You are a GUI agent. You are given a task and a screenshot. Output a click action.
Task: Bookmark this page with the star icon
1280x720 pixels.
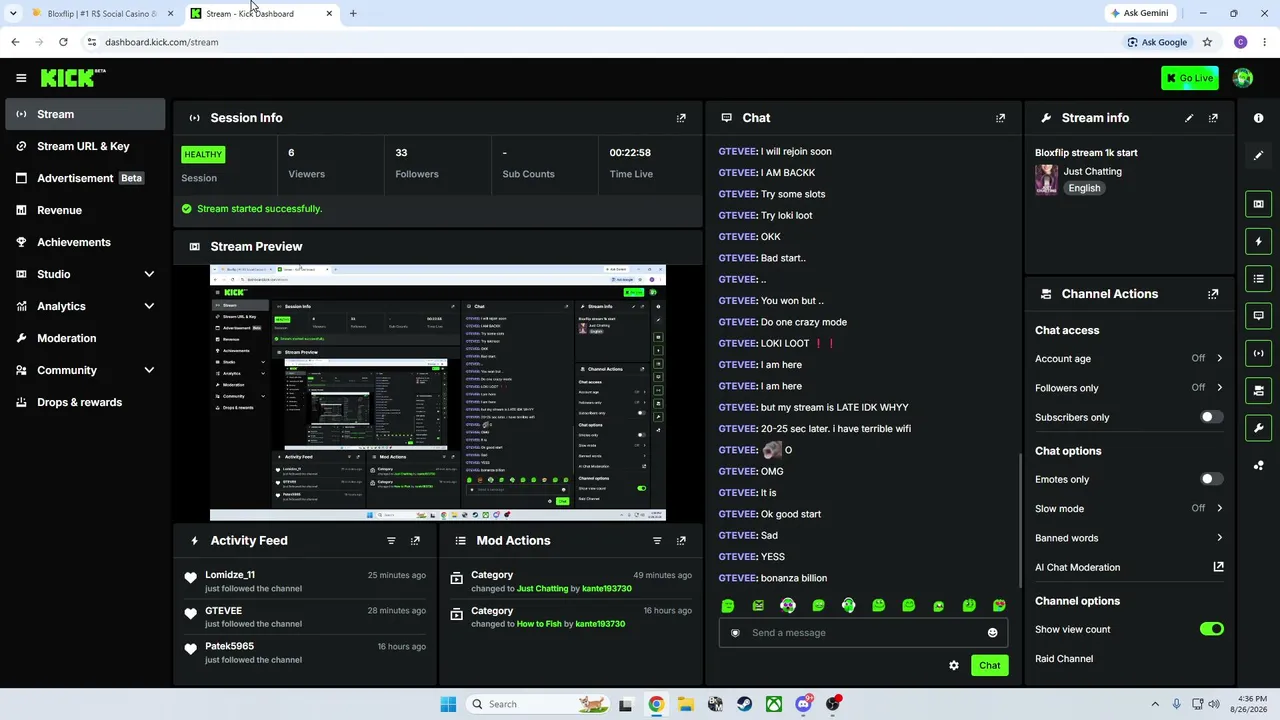point(1207,42)
